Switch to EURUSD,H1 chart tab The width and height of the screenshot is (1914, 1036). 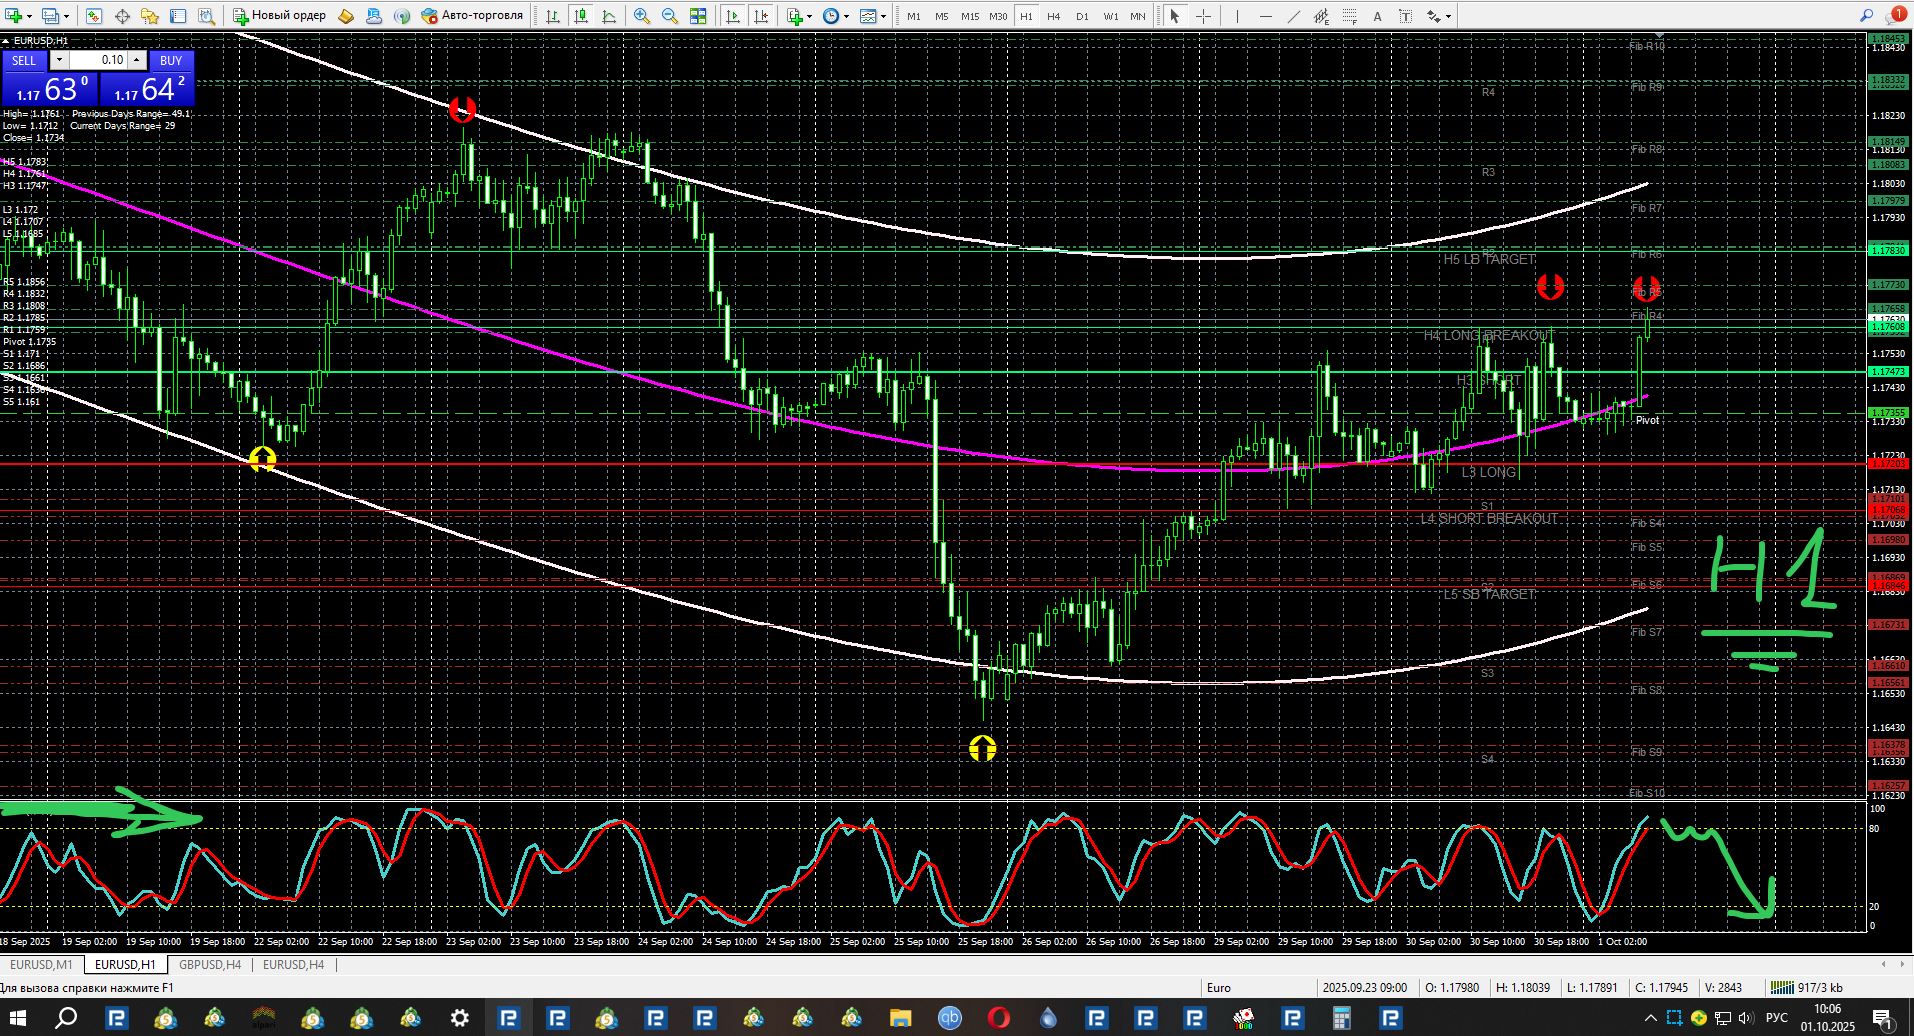(125, 965)
